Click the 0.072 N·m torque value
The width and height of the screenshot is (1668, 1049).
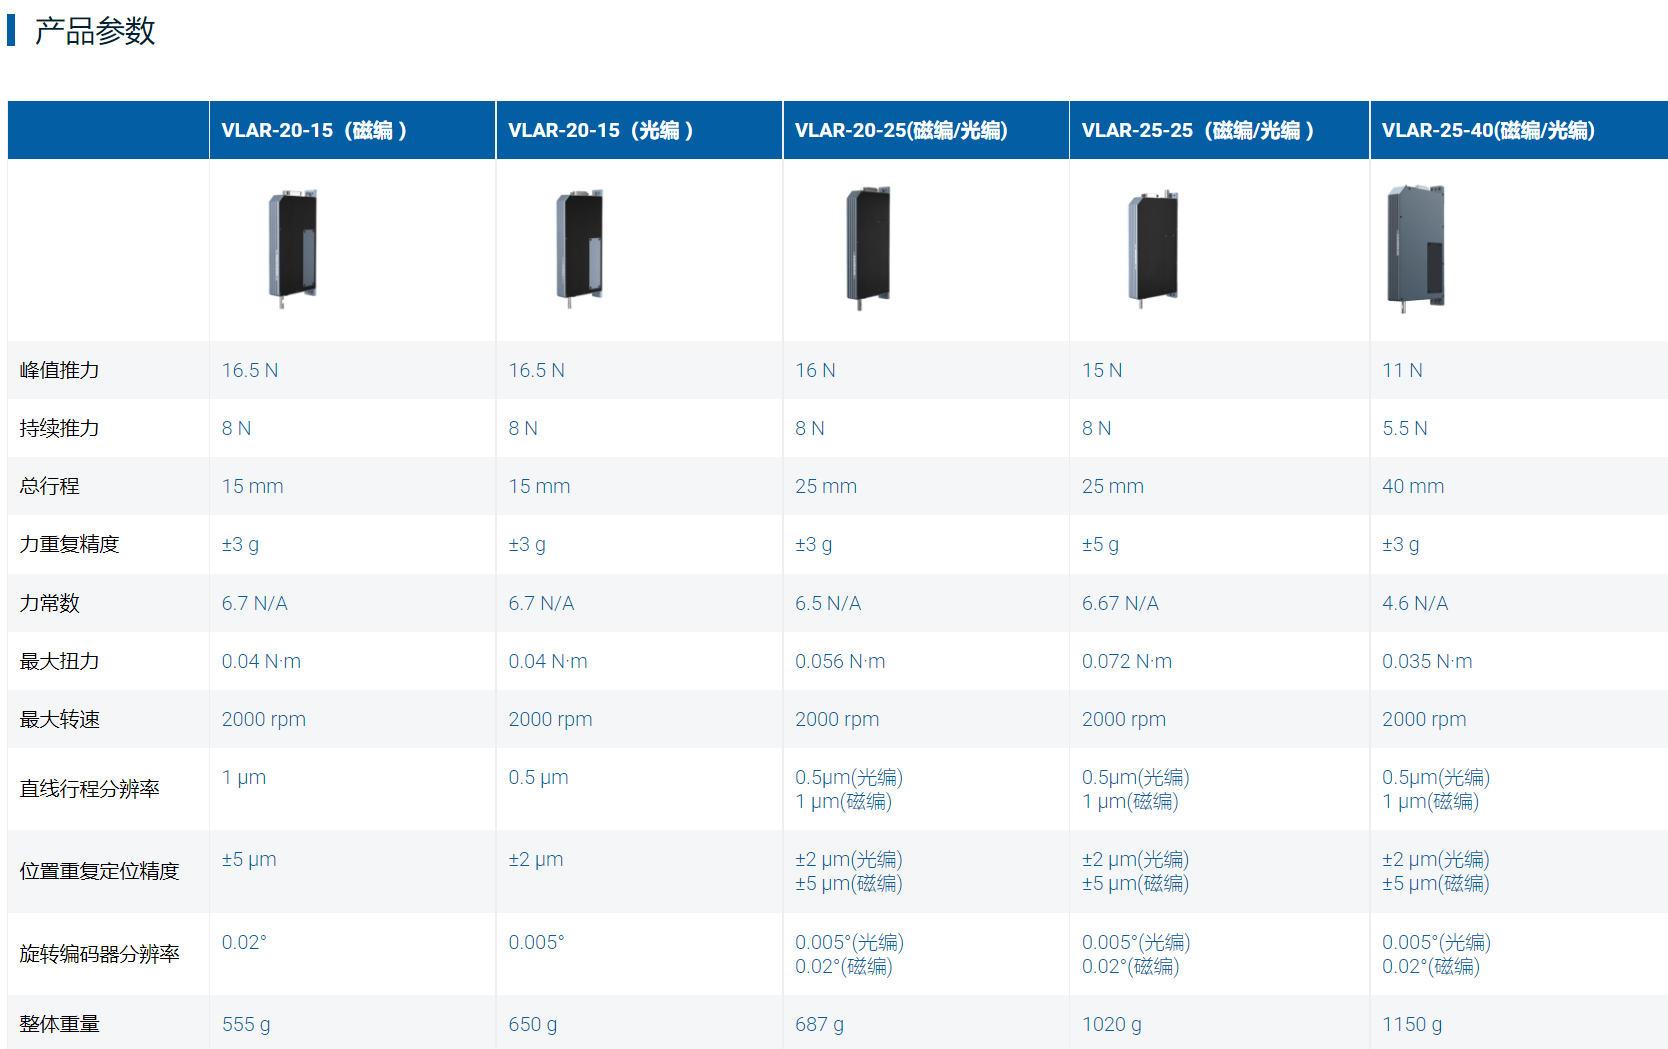click(1126, 661)
